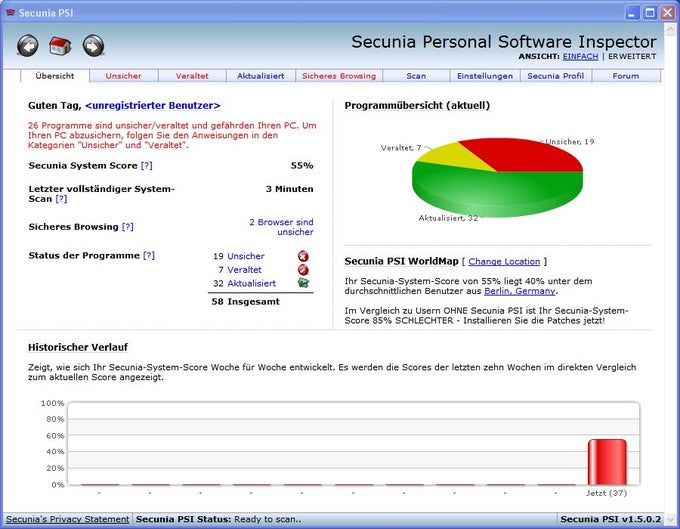The width and height of the screenshot is (680, 529).
Task: Click the 'Historischer Verlauf' heading
Action: tap(78, 347)
